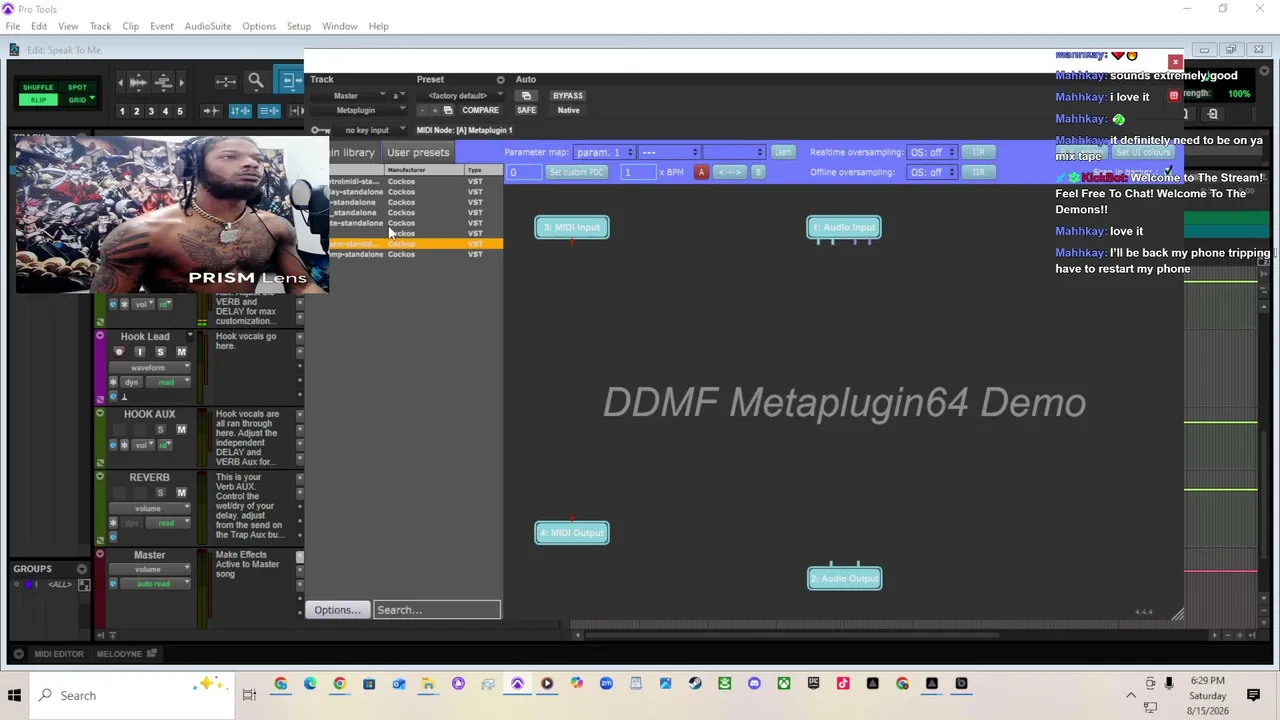1280x720 pixels.
Task: Open the Offline oversampling OS dropdown
Action: pos(932,172)
